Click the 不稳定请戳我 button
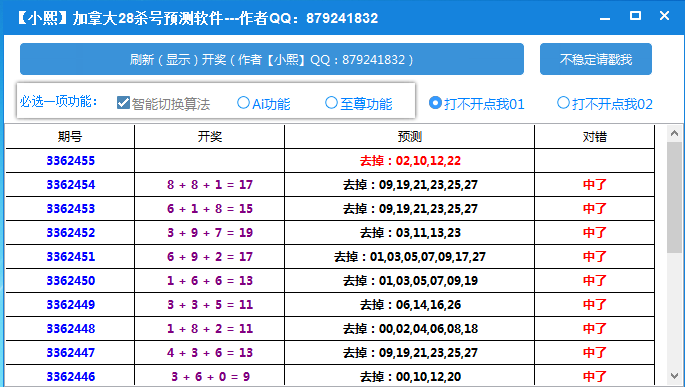The height and width of the screenshot is (387, 685). coord(596,59)
